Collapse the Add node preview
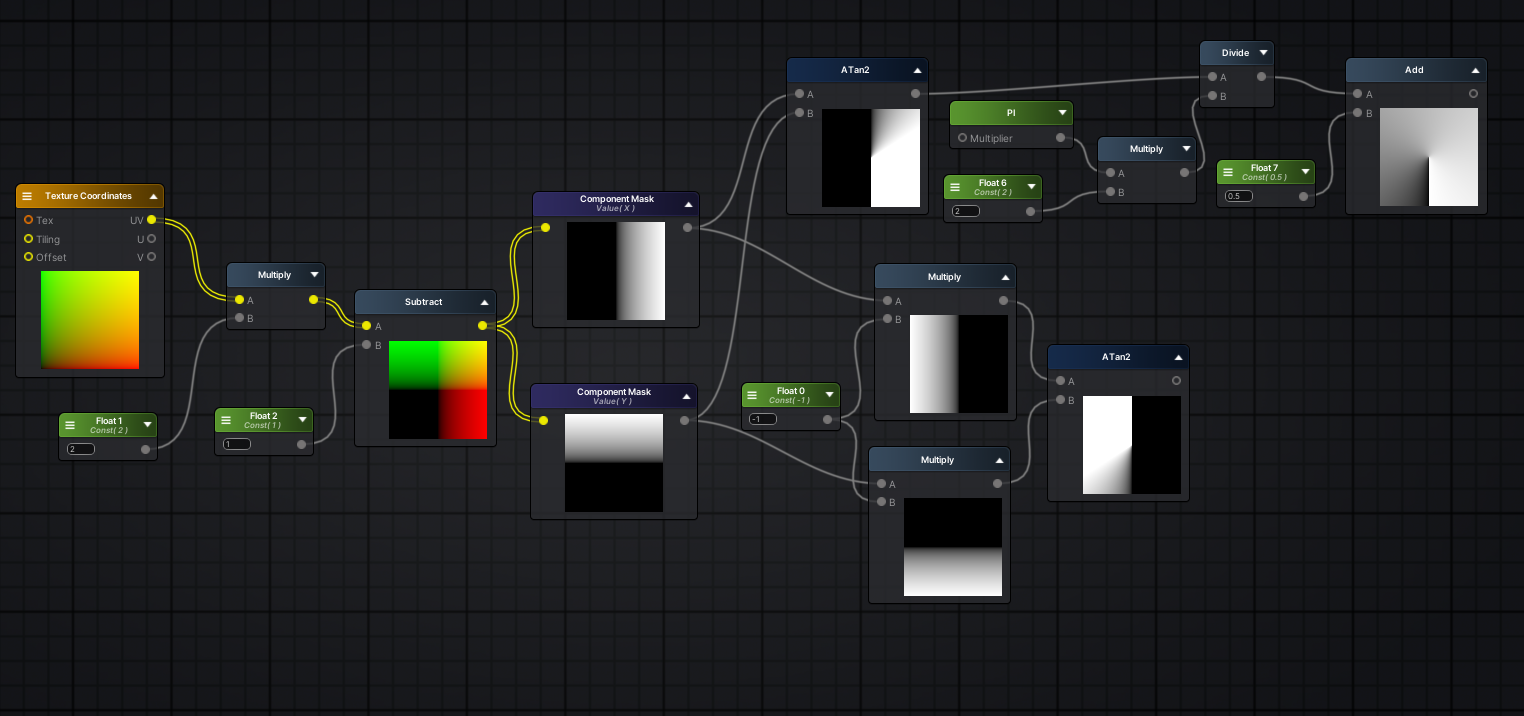The image size is (1524, 716). pos(1475,70)
